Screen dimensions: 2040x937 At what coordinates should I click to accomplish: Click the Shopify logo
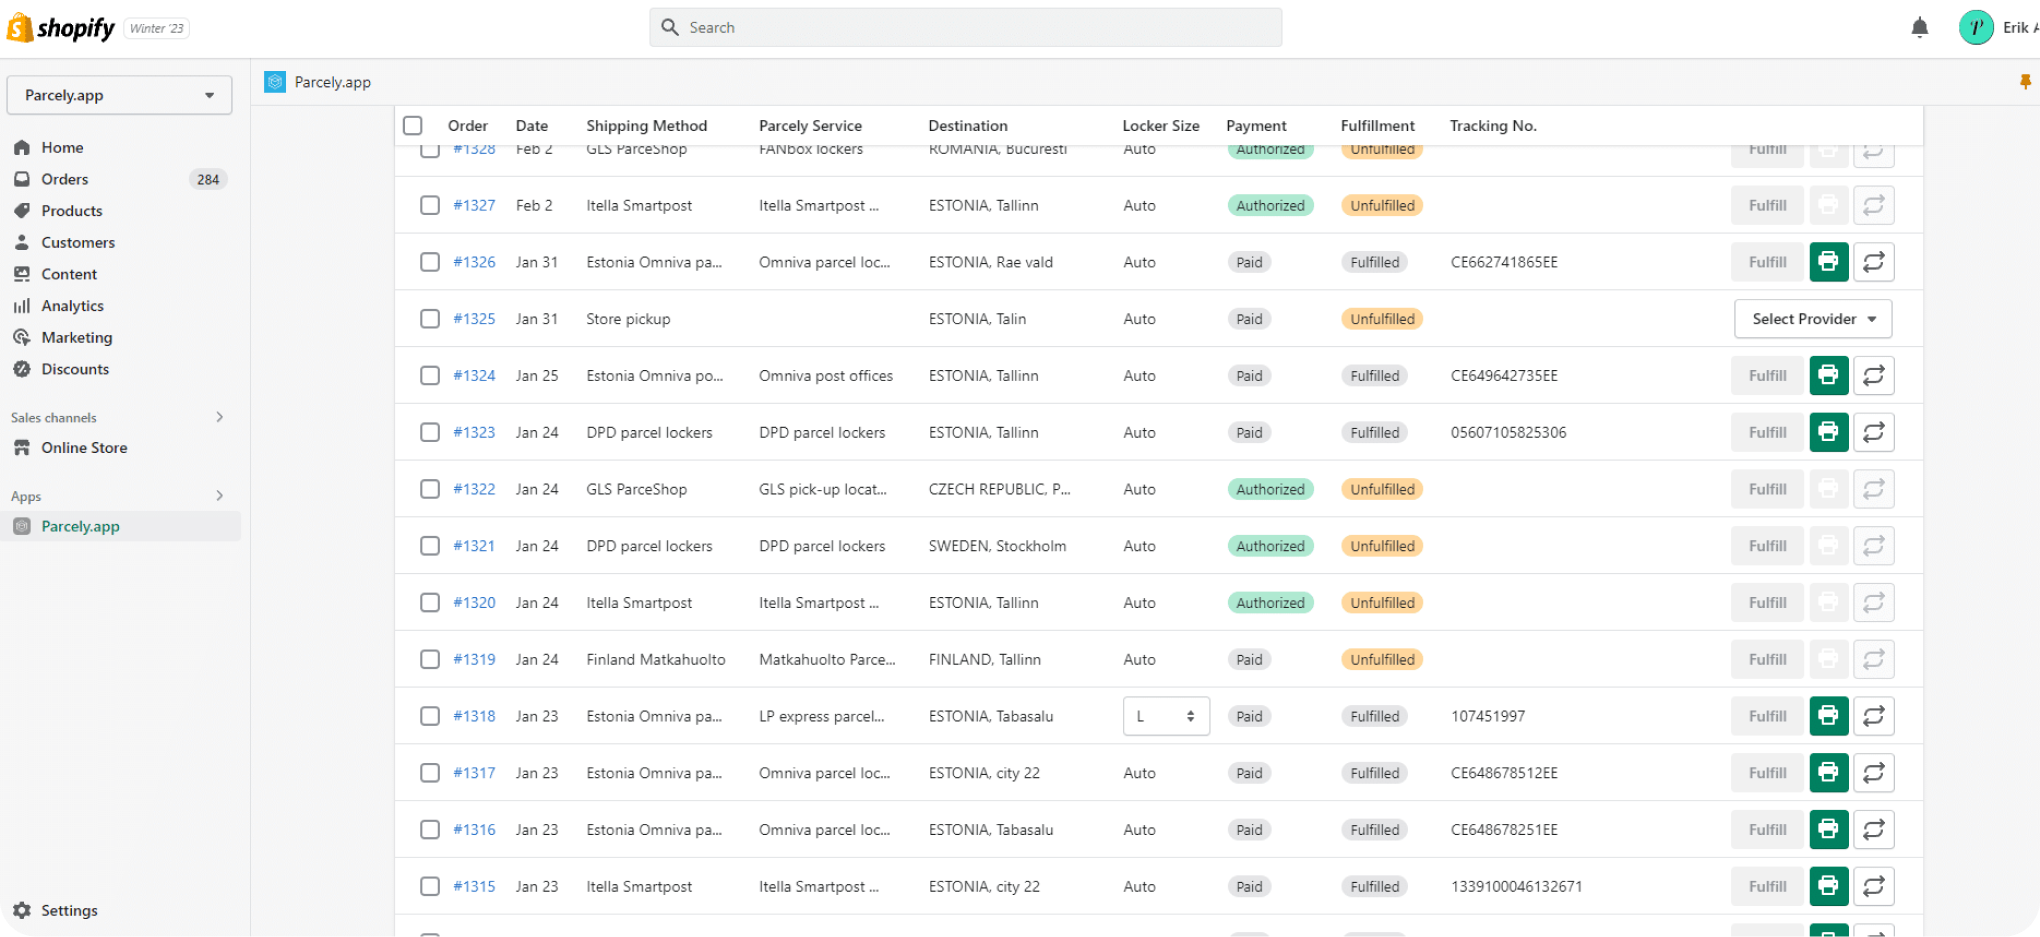click(60, 28)
